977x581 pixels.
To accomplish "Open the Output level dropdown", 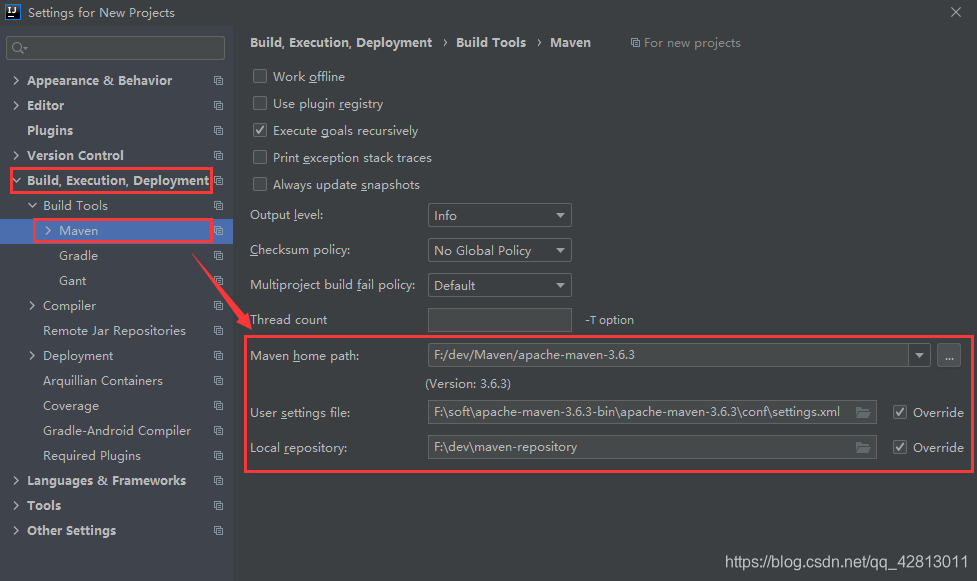I will coord(499,214).
